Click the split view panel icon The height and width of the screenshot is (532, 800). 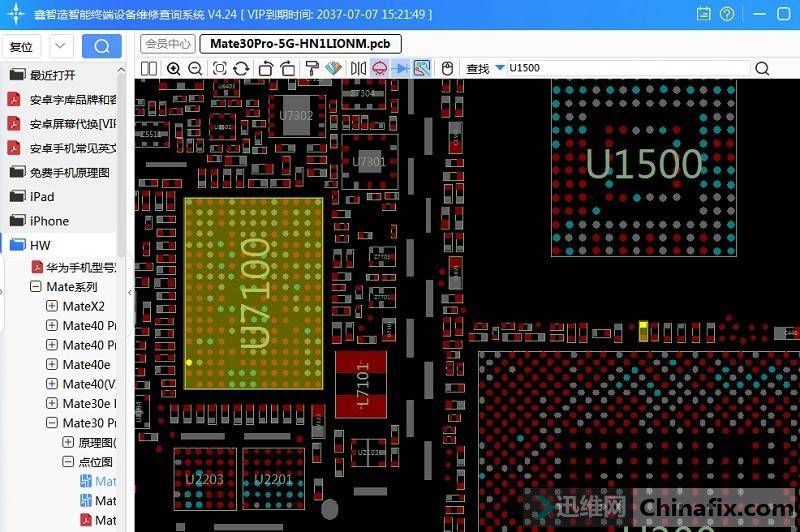[149, 68]
